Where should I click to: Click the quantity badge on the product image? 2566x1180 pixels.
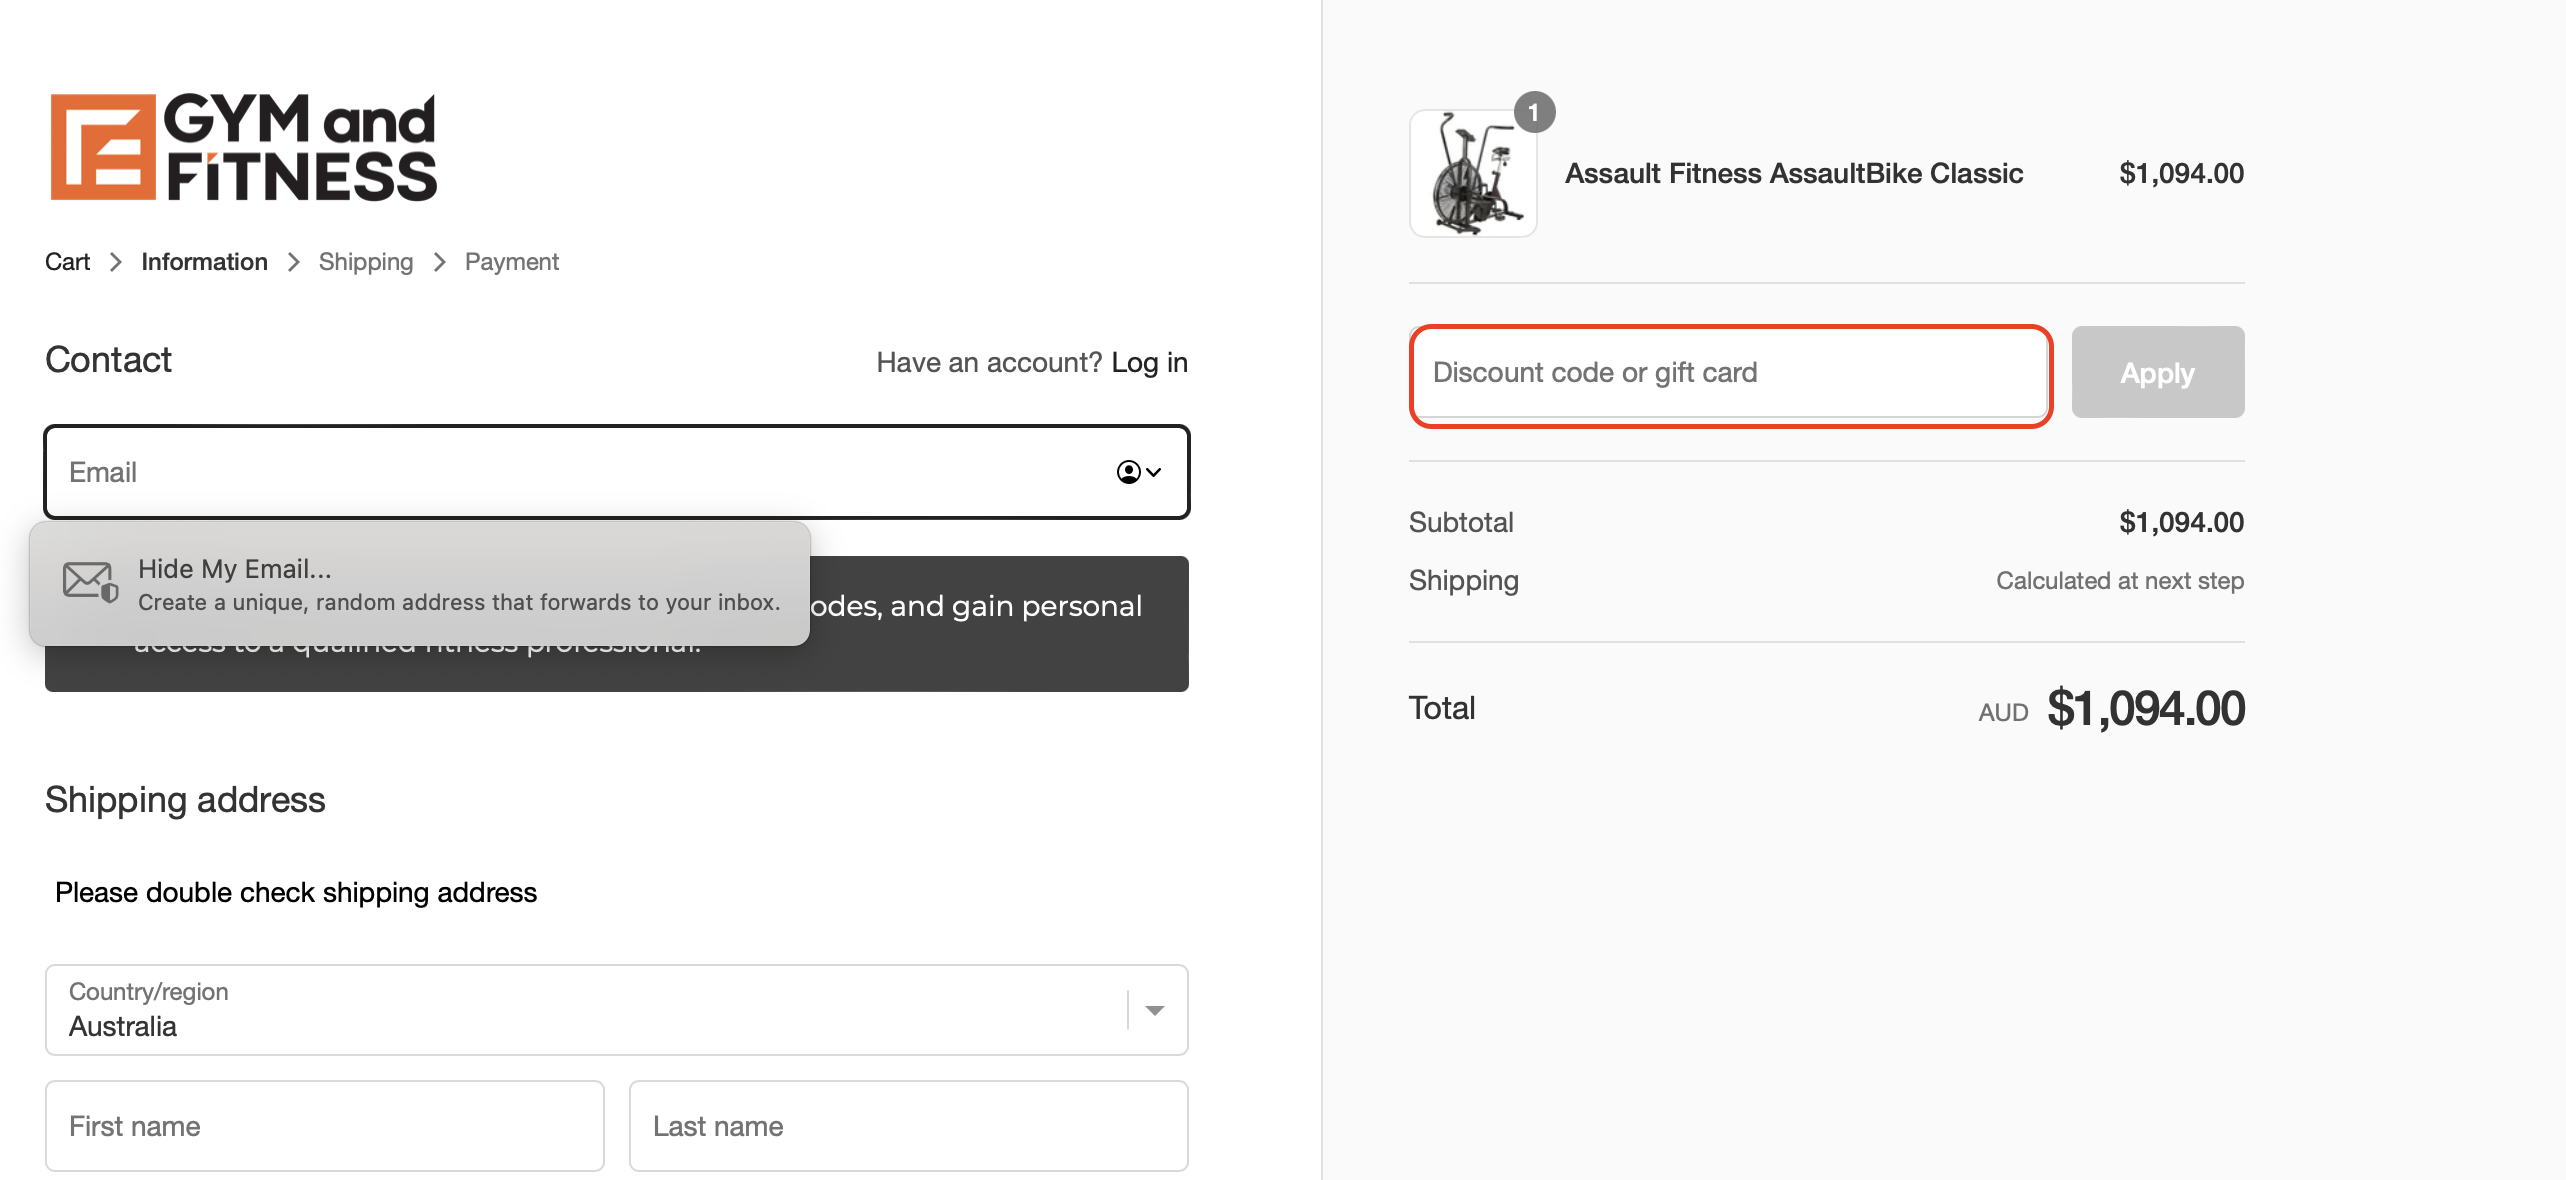tap(1535, 112)
